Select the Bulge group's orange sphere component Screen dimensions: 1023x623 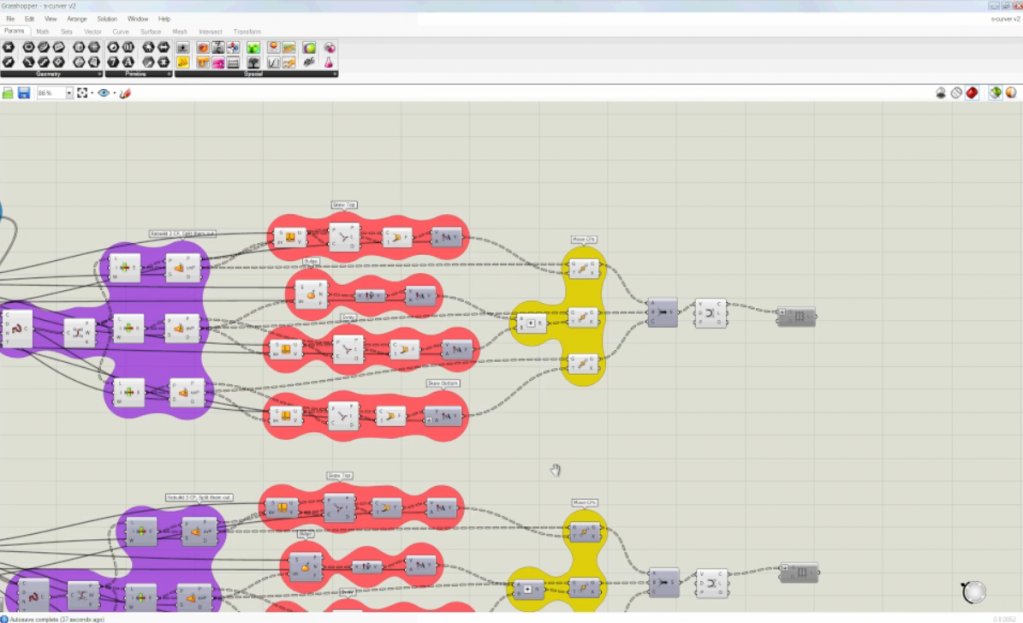(x=311, y=295)
